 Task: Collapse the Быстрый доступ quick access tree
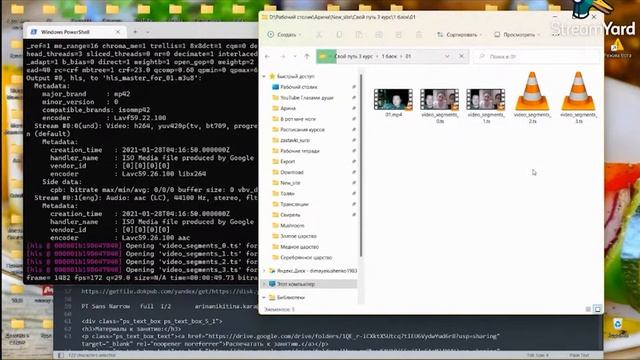tap(264, 76)
